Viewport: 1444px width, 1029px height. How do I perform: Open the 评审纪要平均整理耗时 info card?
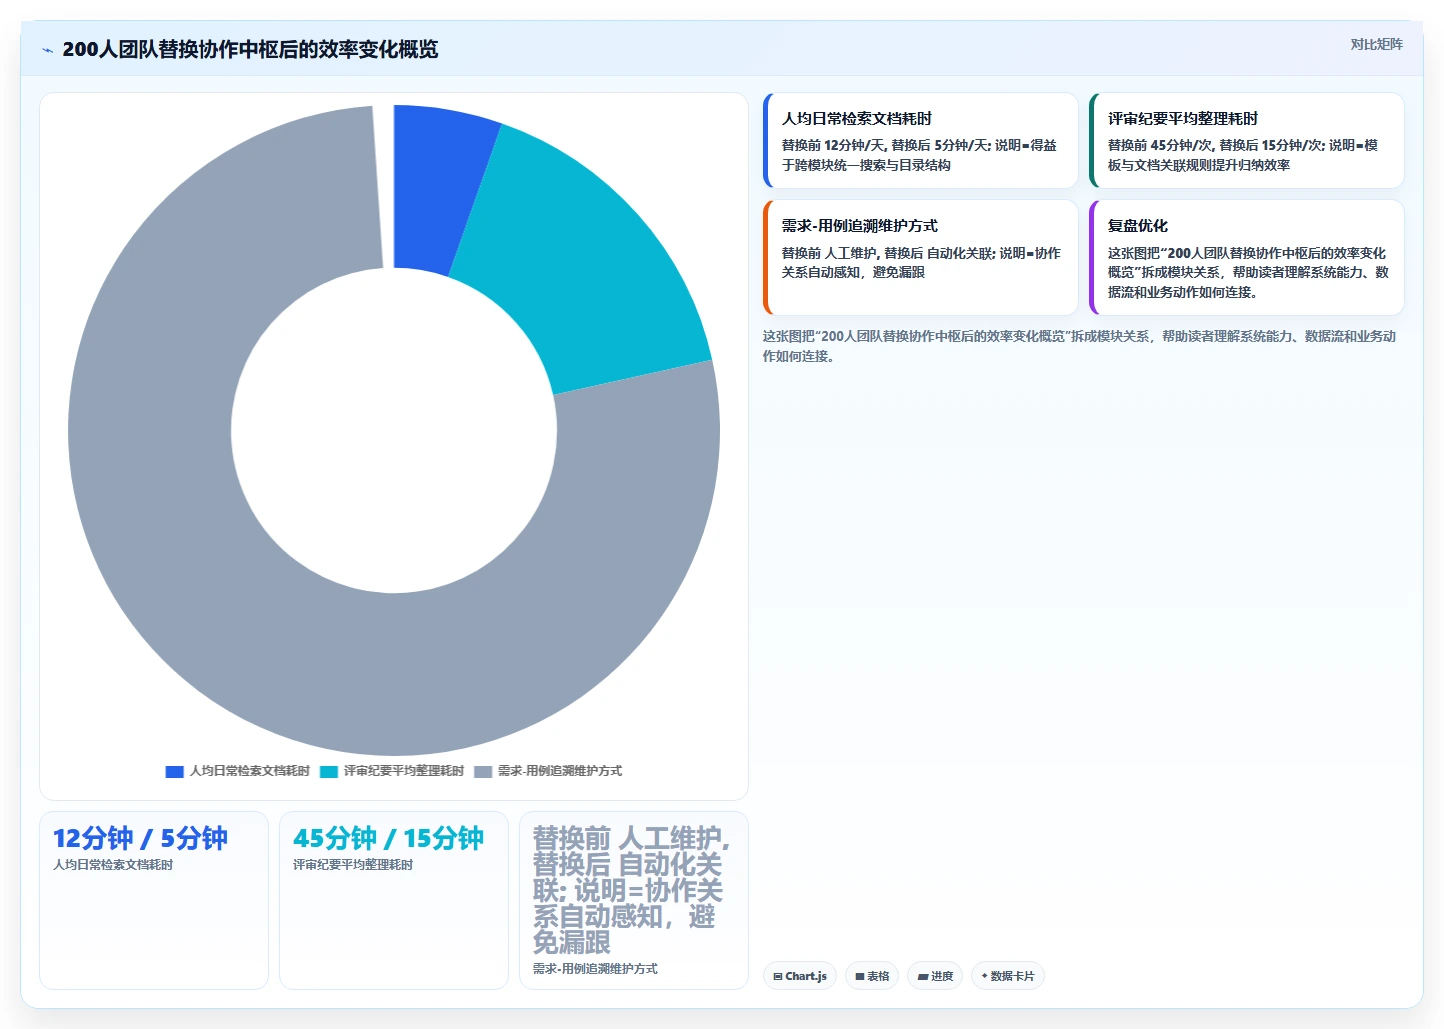(x=1246, y=140)
